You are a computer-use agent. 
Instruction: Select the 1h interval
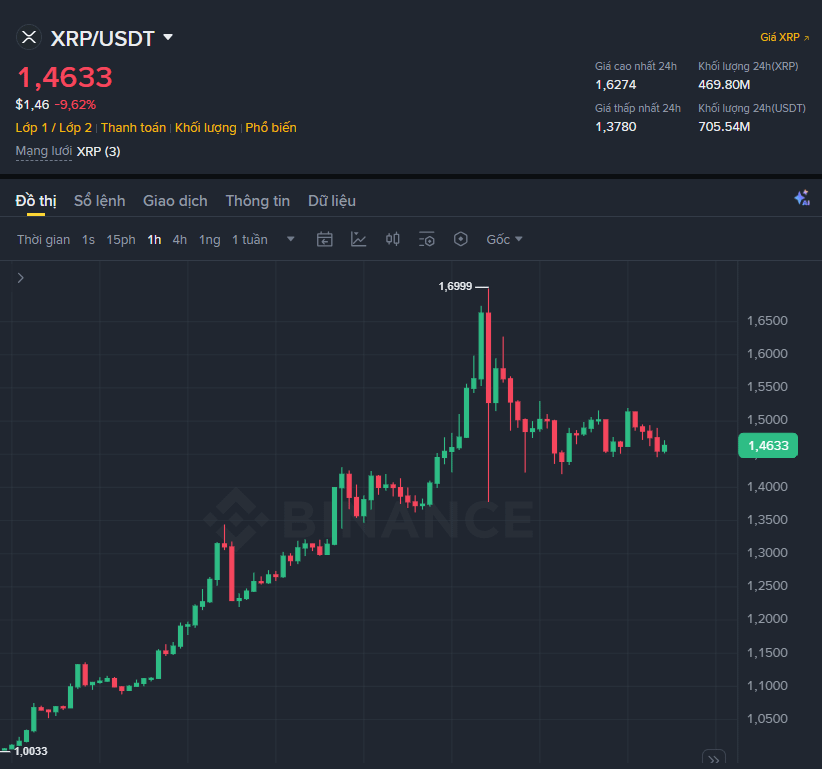(154, 240)
